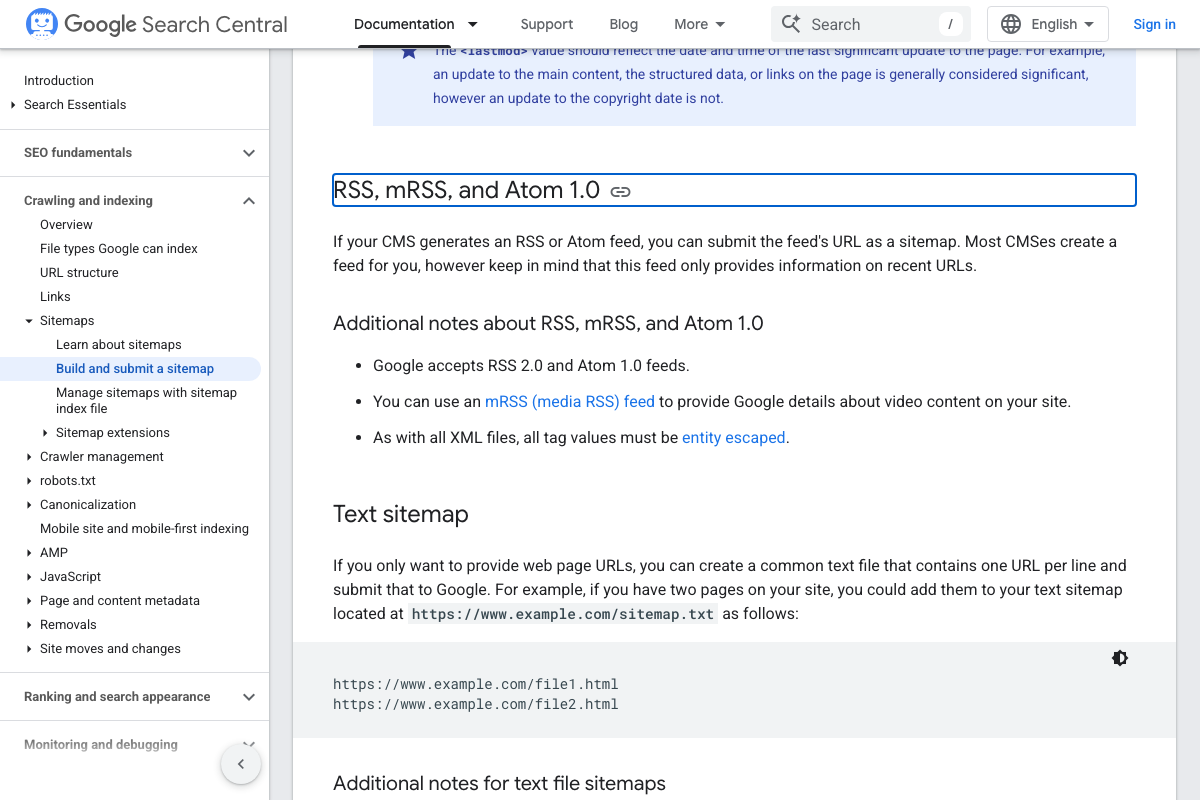The height and width of the screenshot is (800, 1200).
Task: Expand the Crawler management arrow
Action: [x=29, y=457]
